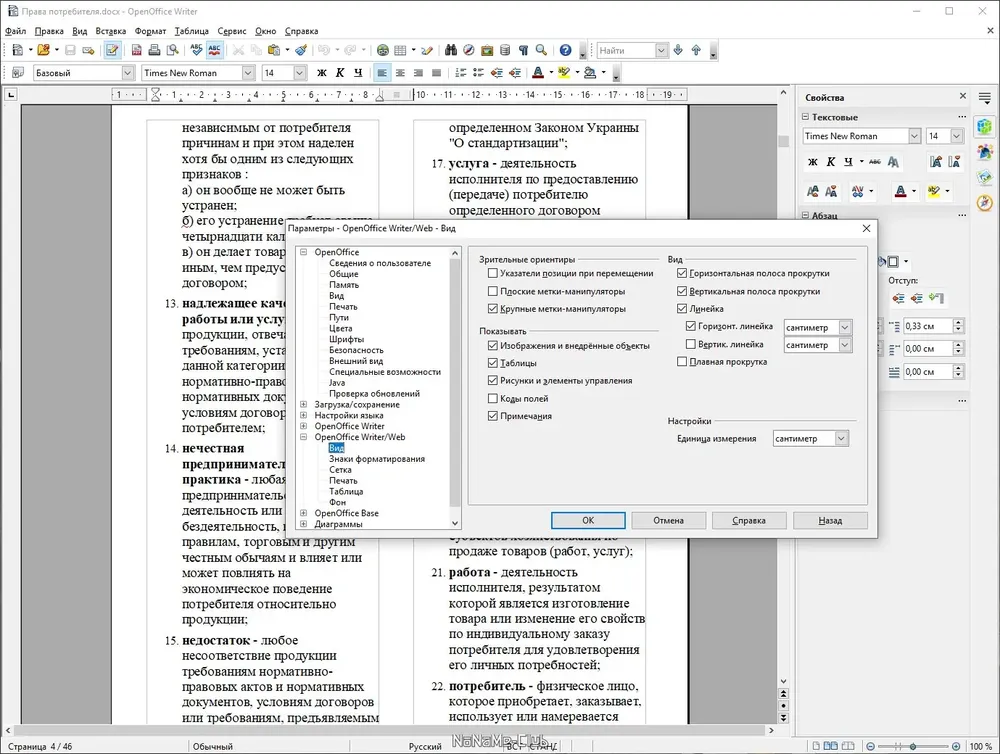Enable the Плавная прокрутка checkbox
Screen dimensions: 1000x754
pyautogui.click(x=682, y=362)
